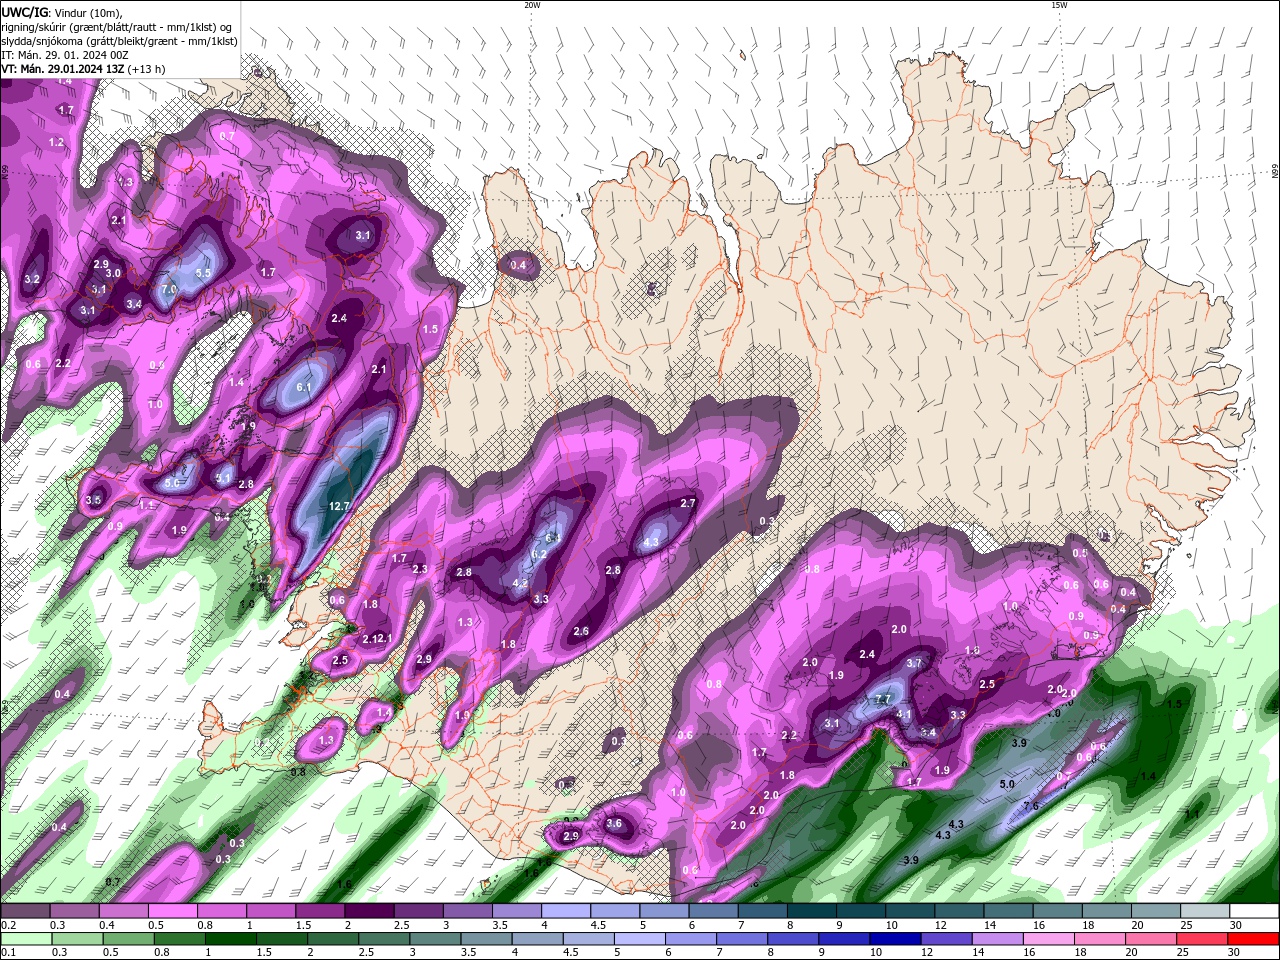Click the 12.7 precipitation maximum value
The height and width of the screenshot is (960, 1280).
[x=339, y=507]
